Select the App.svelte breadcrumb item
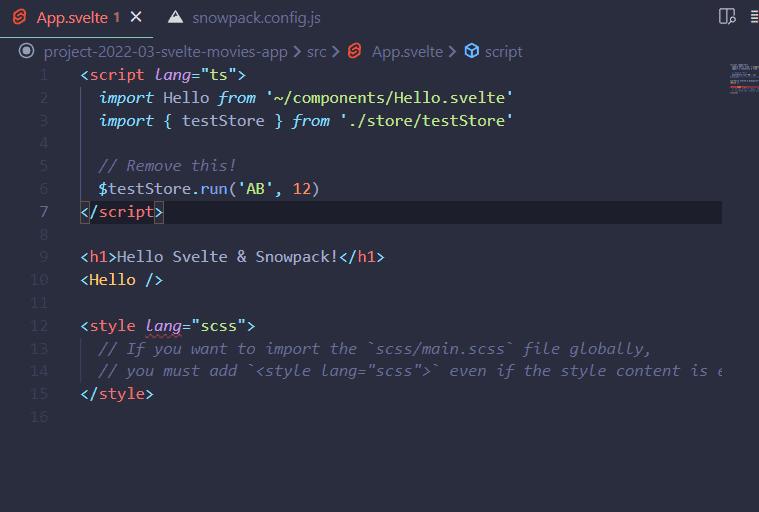 click(x=407, y=52)
